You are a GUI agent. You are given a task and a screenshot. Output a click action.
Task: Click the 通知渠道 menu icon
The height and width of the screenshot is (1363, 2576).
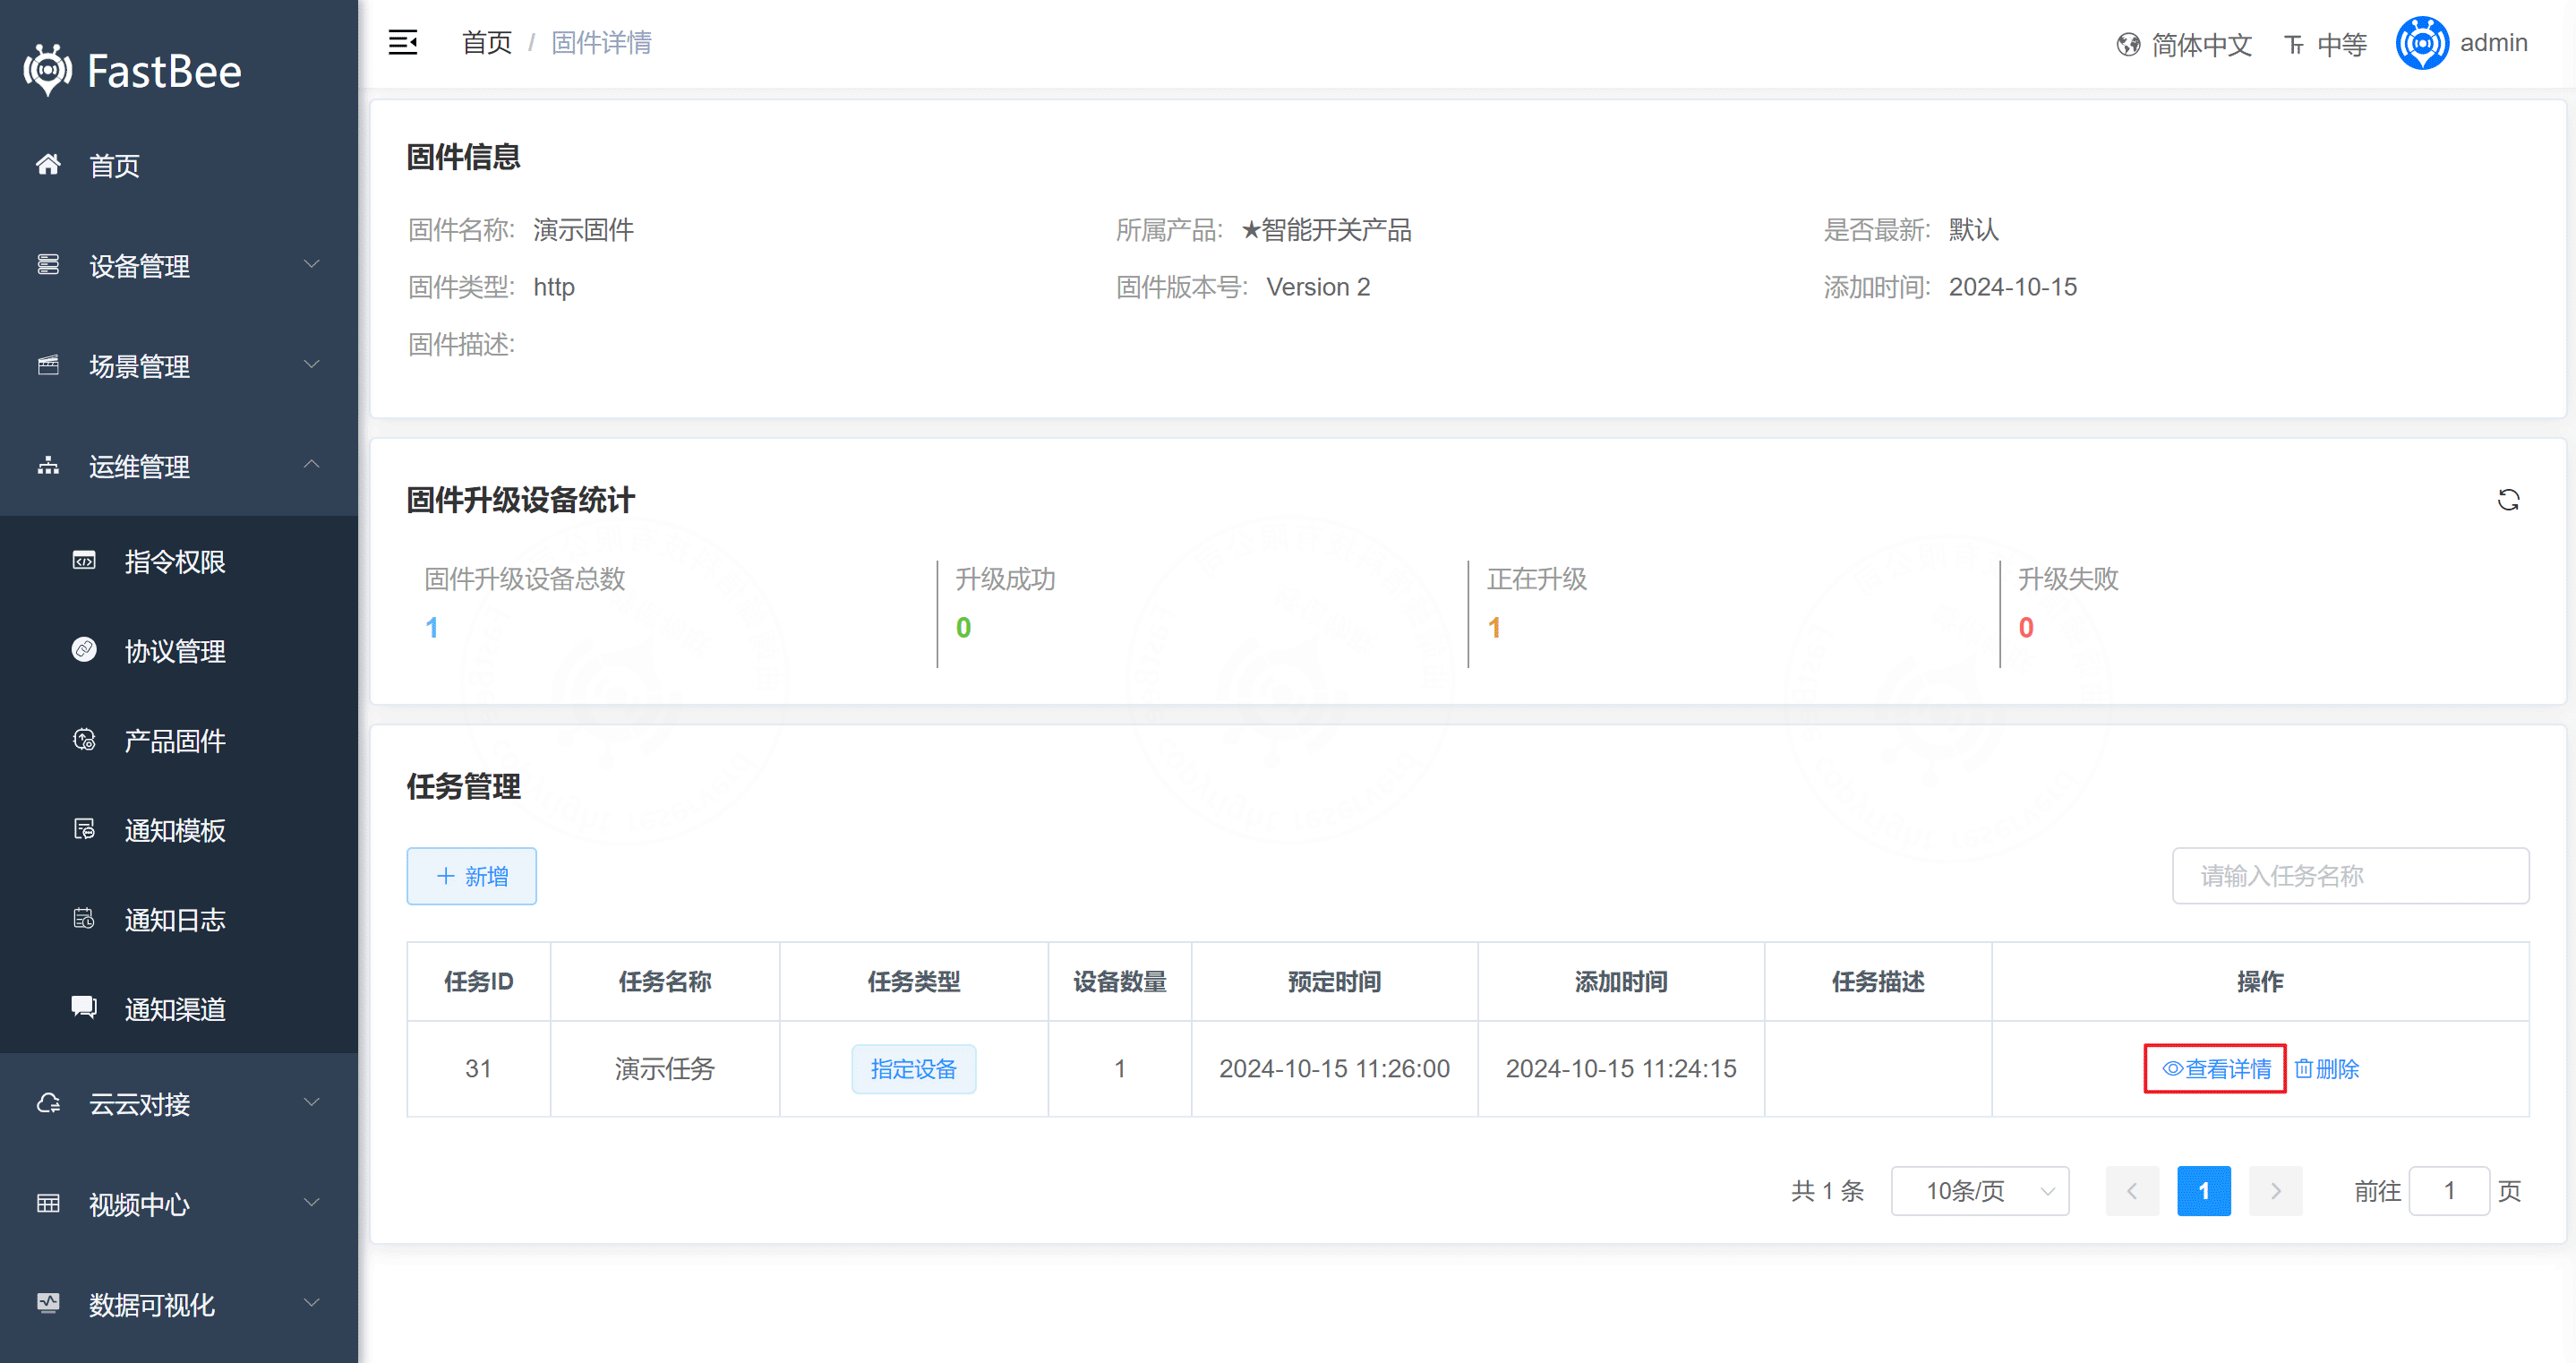coord(84,1007)
